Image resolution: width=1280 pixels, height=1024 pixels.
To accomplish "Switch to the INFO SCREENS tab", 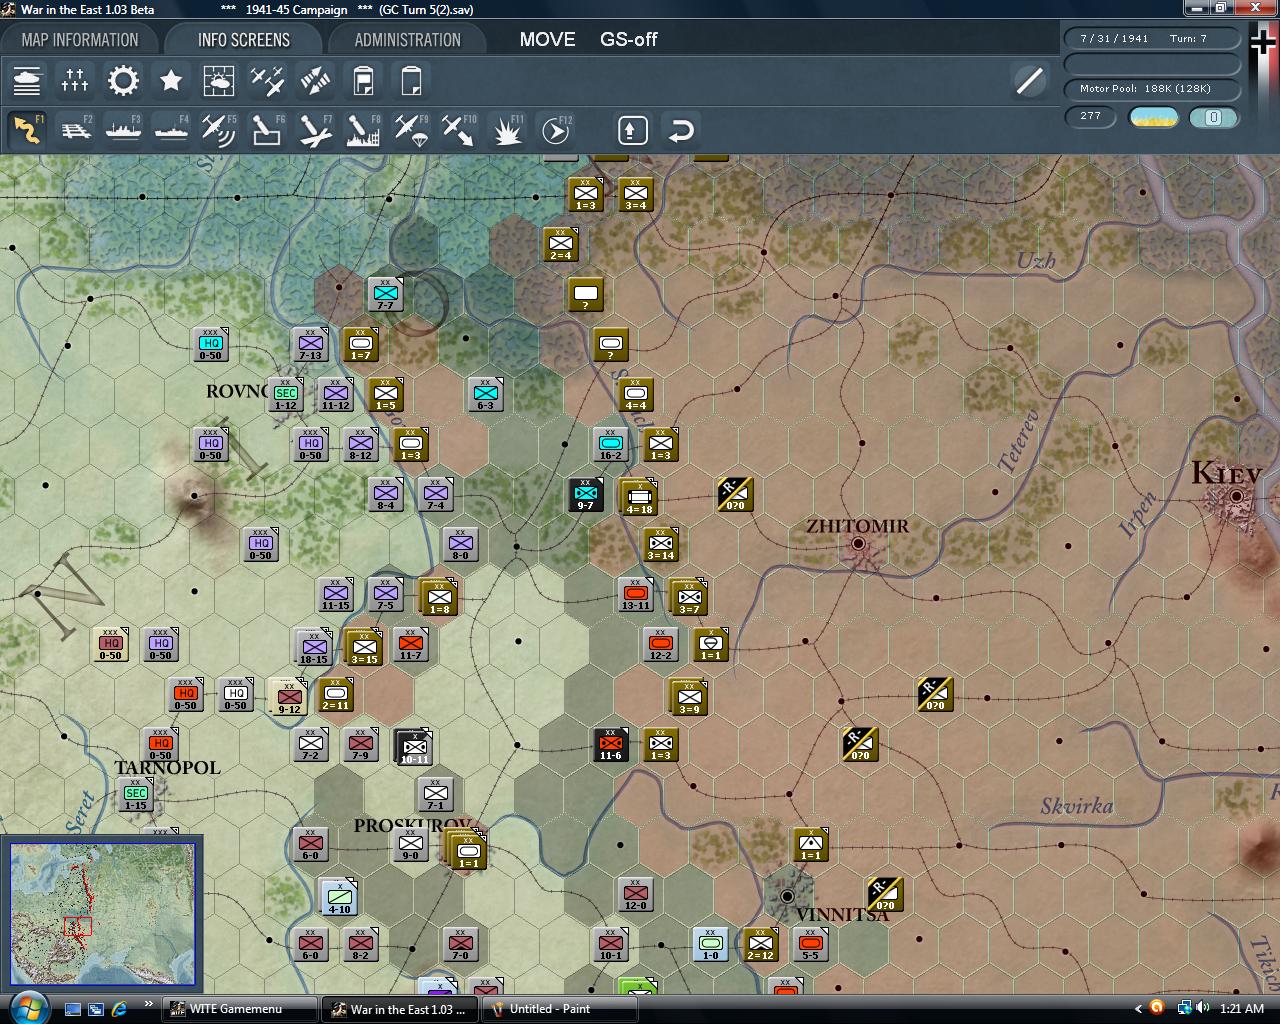I will coord(243,40).
